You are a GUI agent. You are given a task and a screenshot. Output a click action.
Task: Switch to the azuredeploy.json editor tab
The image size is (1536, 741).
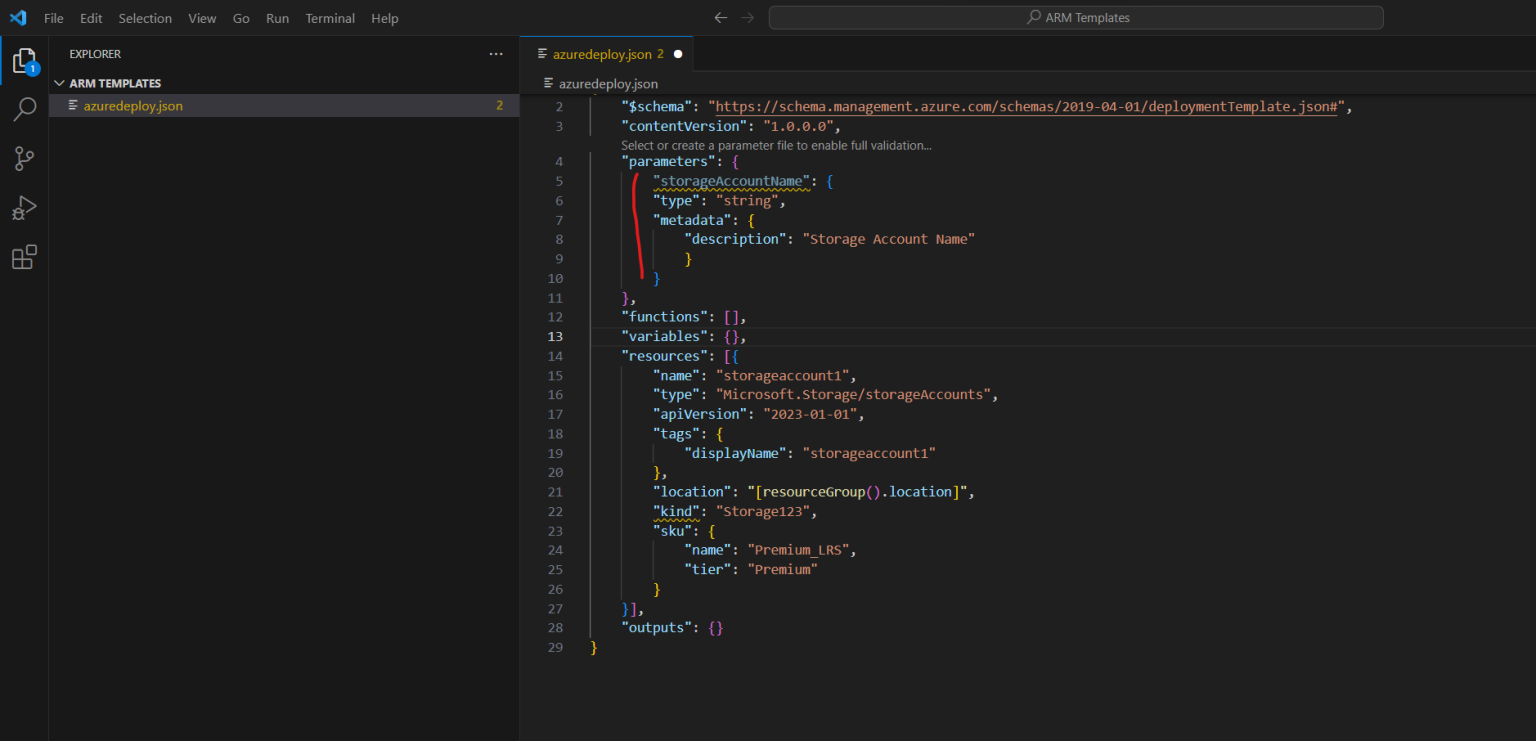601,54
